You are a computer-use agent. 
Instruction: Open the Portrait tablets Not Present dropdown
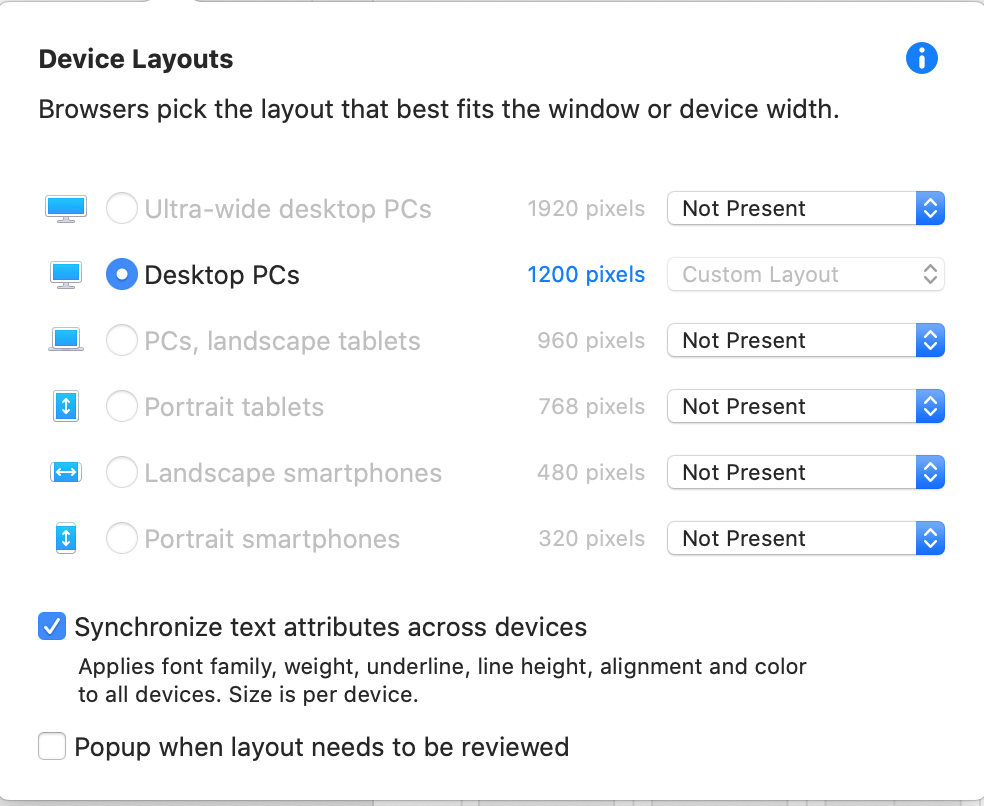pyautogui.click(x=806, y=406)
